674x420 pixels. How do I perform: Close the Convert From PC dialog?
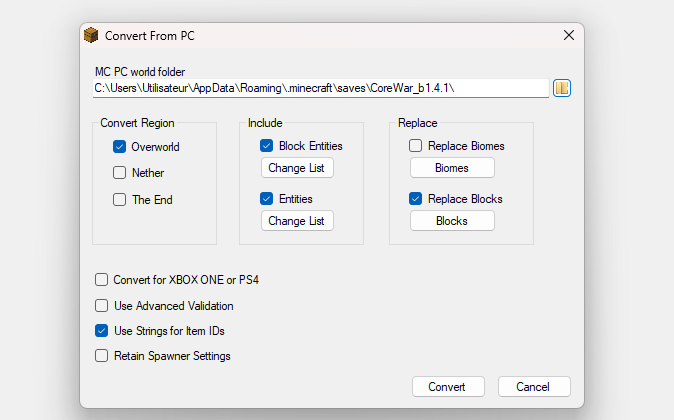569,35
